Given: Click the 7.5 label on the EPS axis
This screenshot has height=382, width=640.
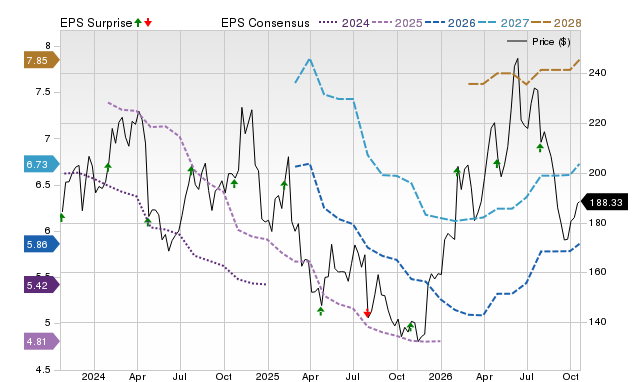Looking at the screenshot, I should (42, 92).
